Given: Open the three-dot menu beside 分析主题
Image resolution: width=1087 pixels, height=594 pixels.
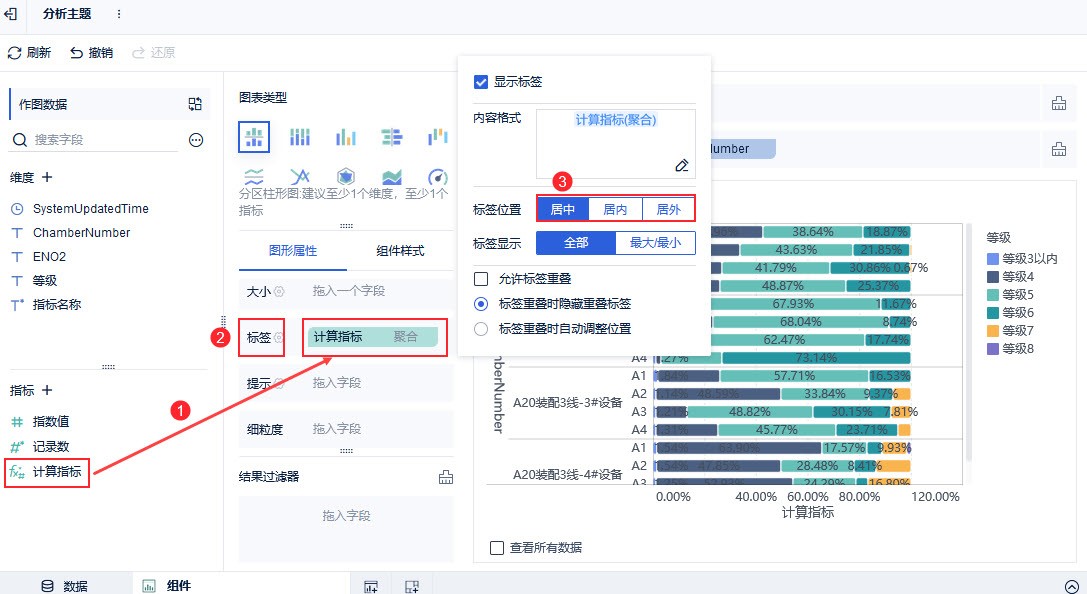Looking at the screenshot, I should 119,14.
